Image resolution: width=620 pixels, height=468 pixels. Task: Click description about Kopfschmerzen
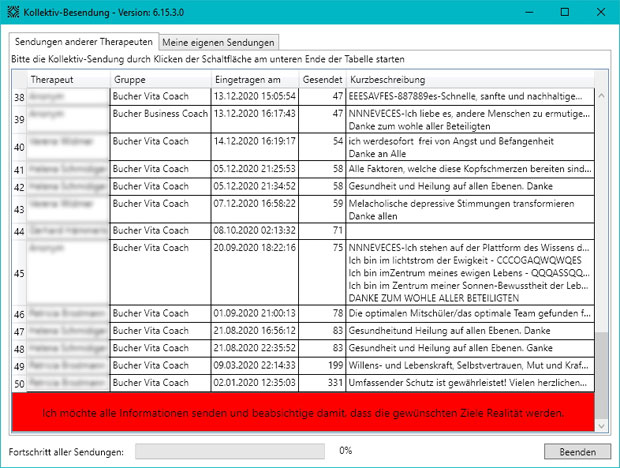470,169
